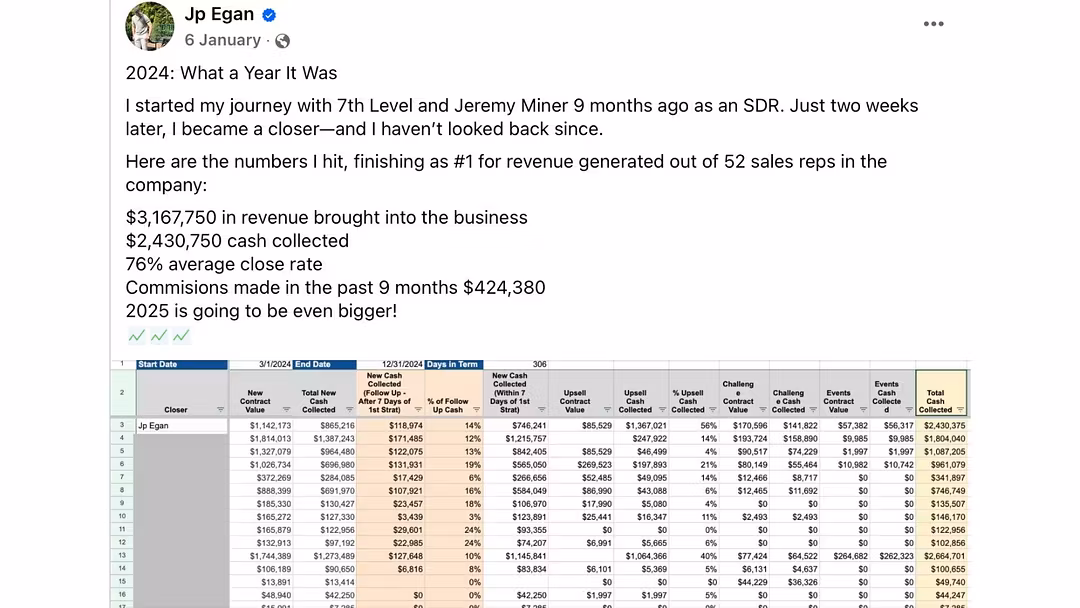Viewport: 1080px width, 608px height.
Task: Select the Jp Egan closer cell
Action: [182, 426]
